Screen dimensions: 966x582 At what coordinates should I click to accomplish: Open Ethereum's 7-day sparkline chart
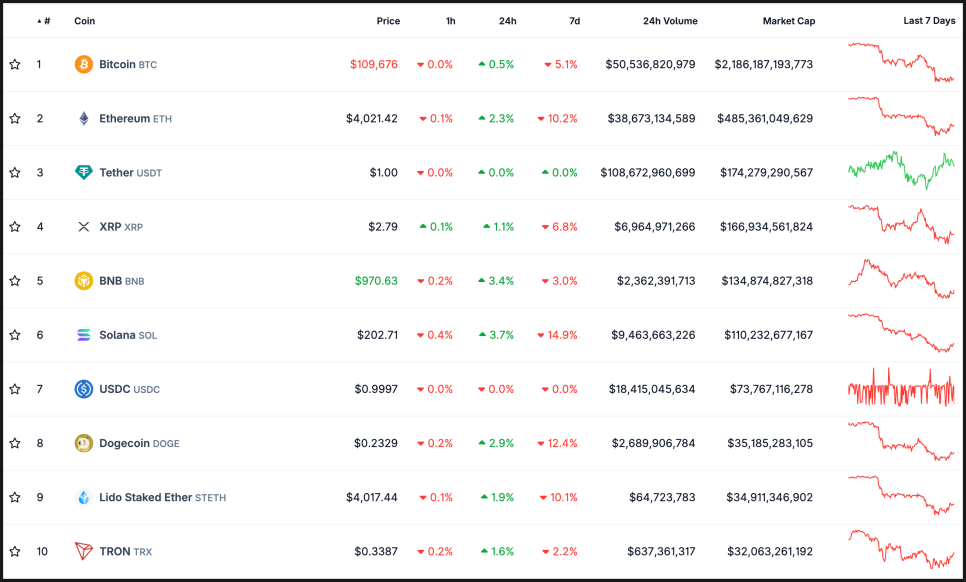(901, 116)
